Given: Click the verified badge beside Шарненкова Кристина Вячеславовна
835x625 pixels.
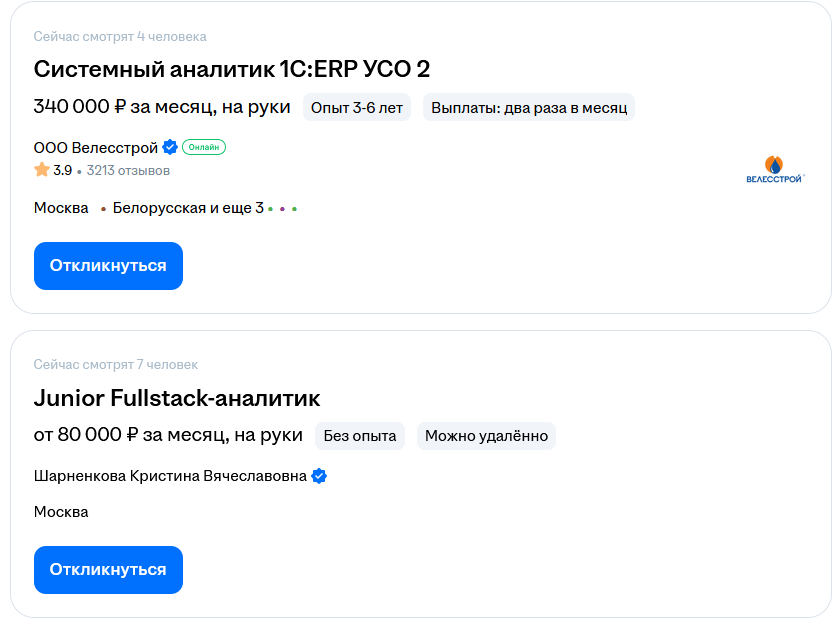Looking at the screenshot, I should click(x=319, y=477).
